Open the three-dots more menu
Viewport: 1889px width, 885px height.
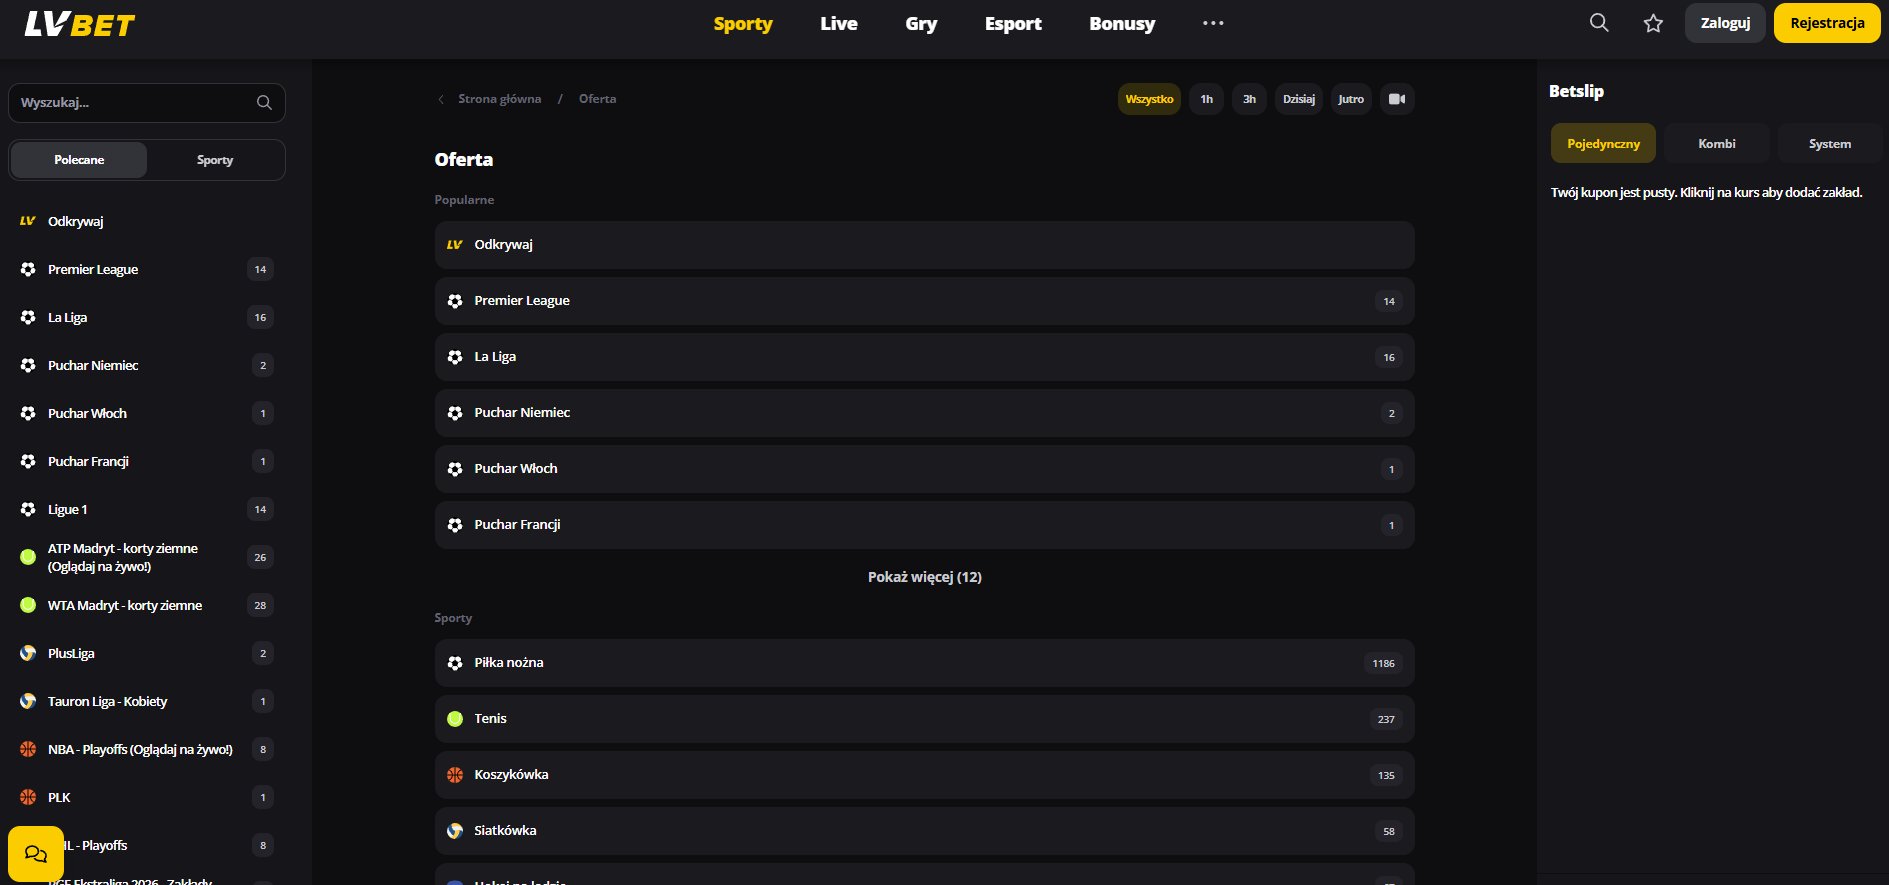click(1212, 23)
